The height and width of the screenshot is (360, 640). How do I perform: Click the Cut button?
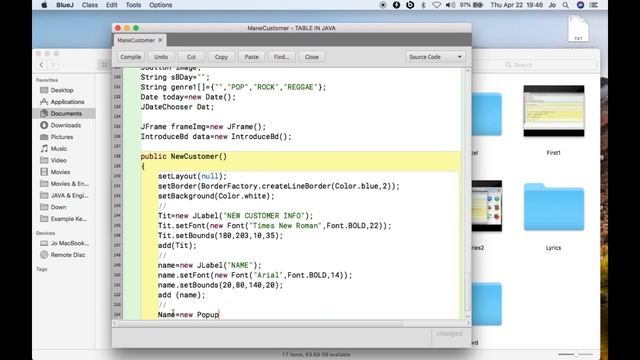191,57
